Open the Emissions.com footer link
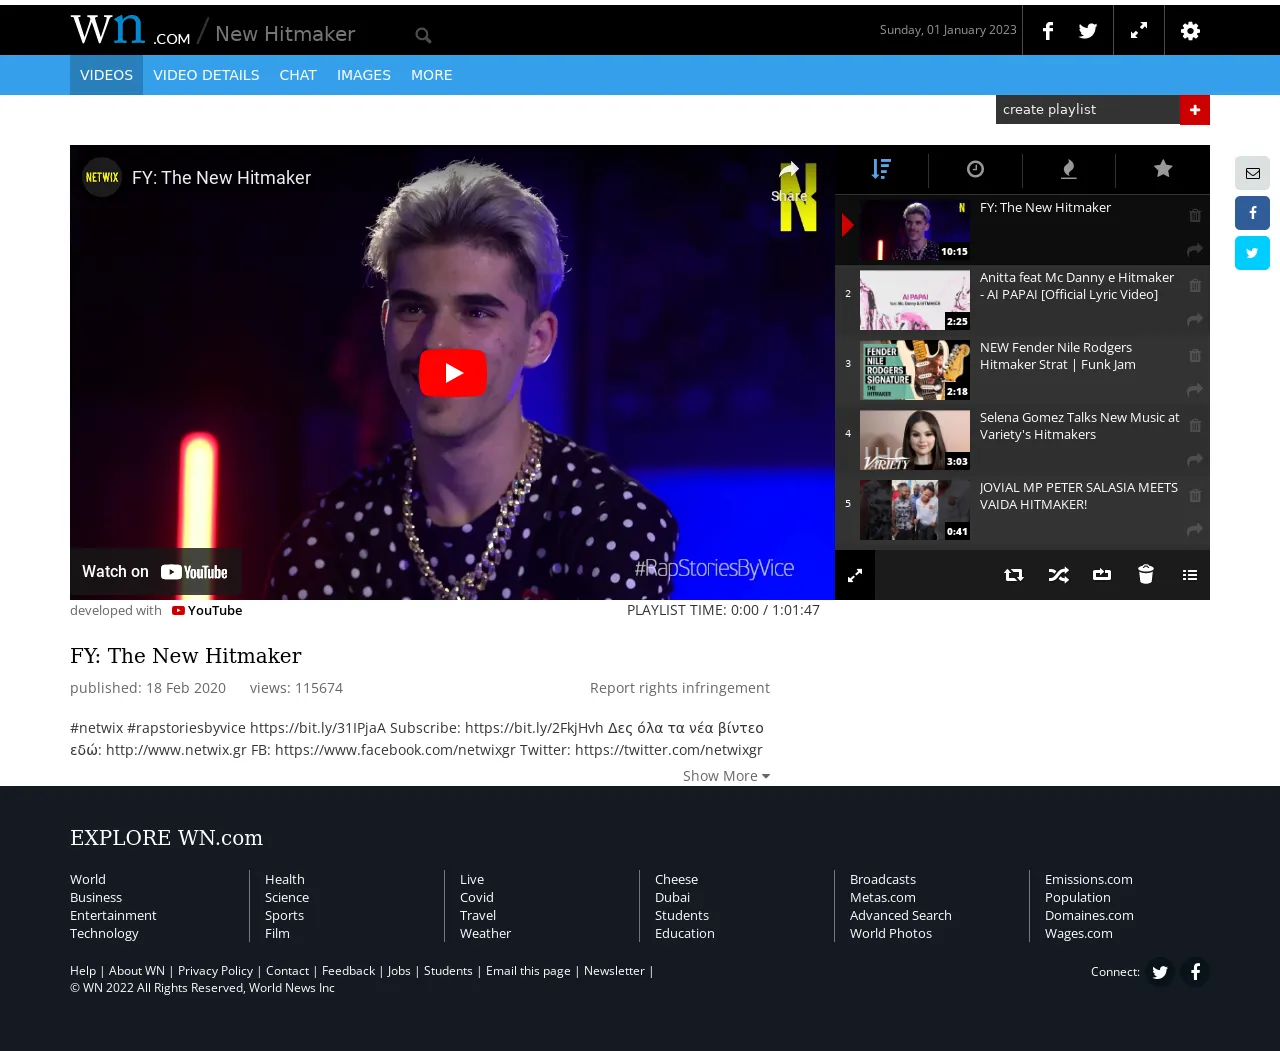This screenshot has width=1280, height=1051. point(1089,880)
